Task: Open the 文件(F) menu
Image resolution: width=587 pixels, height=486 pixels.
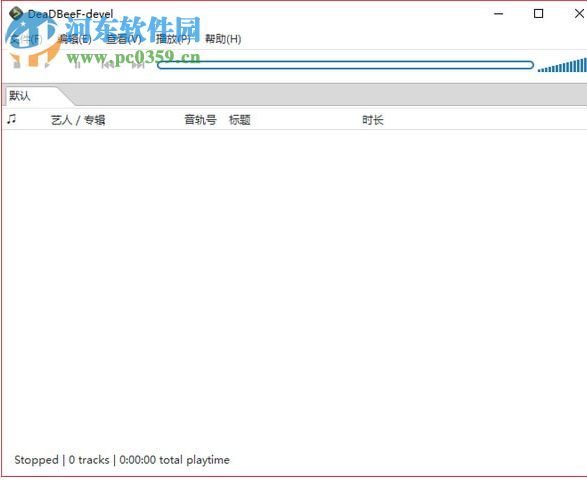Action: pos(25,39)
